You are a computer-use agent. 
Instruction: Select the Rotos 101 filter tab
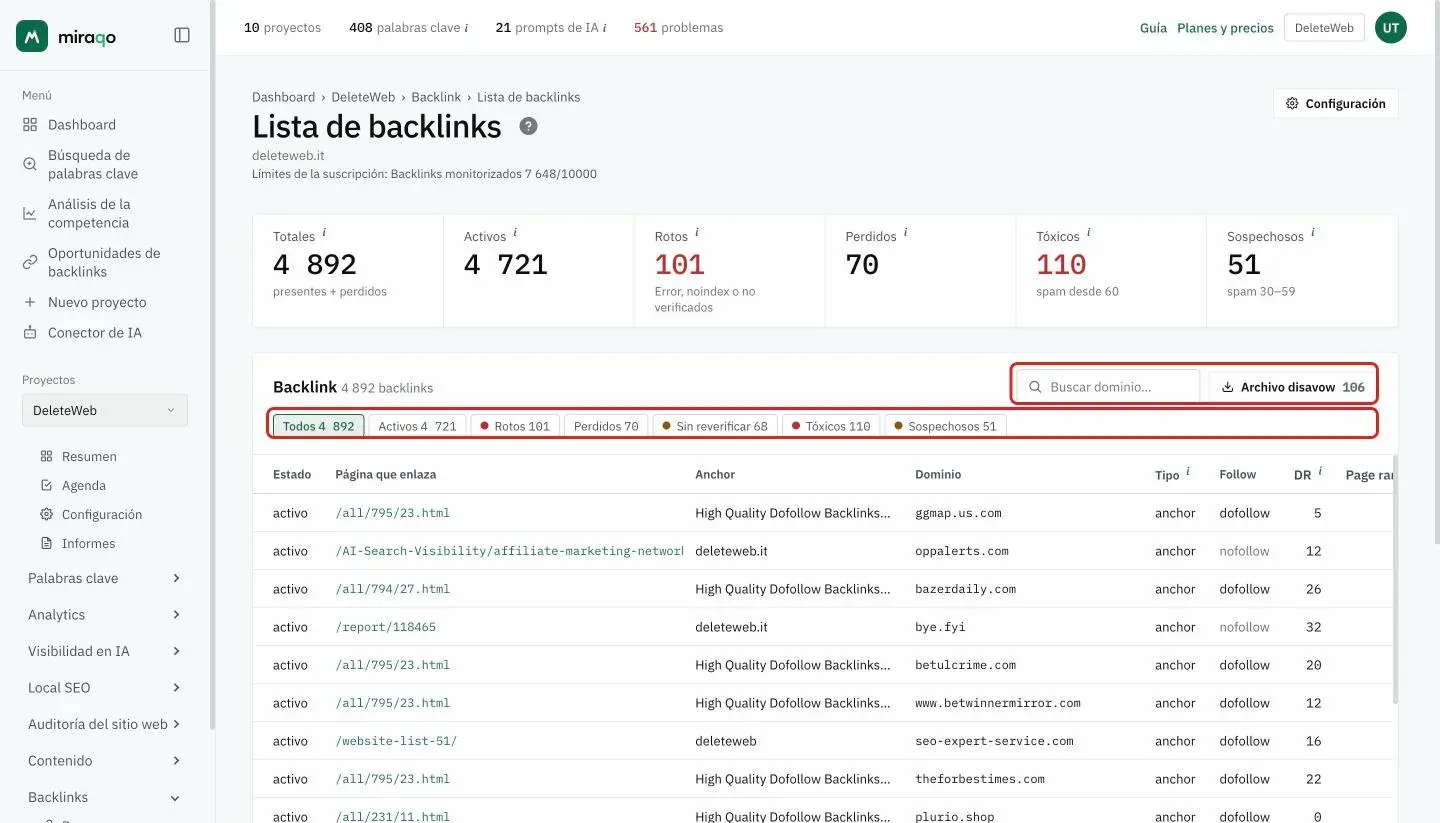(515, 426)
